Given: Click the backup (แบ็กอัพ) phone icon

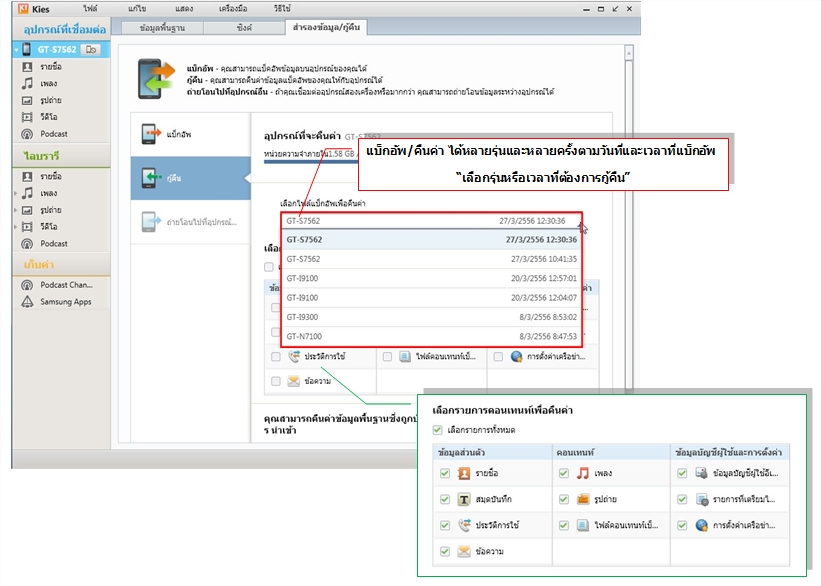Looking at the screenshot, I should click(x=150, y=134).
